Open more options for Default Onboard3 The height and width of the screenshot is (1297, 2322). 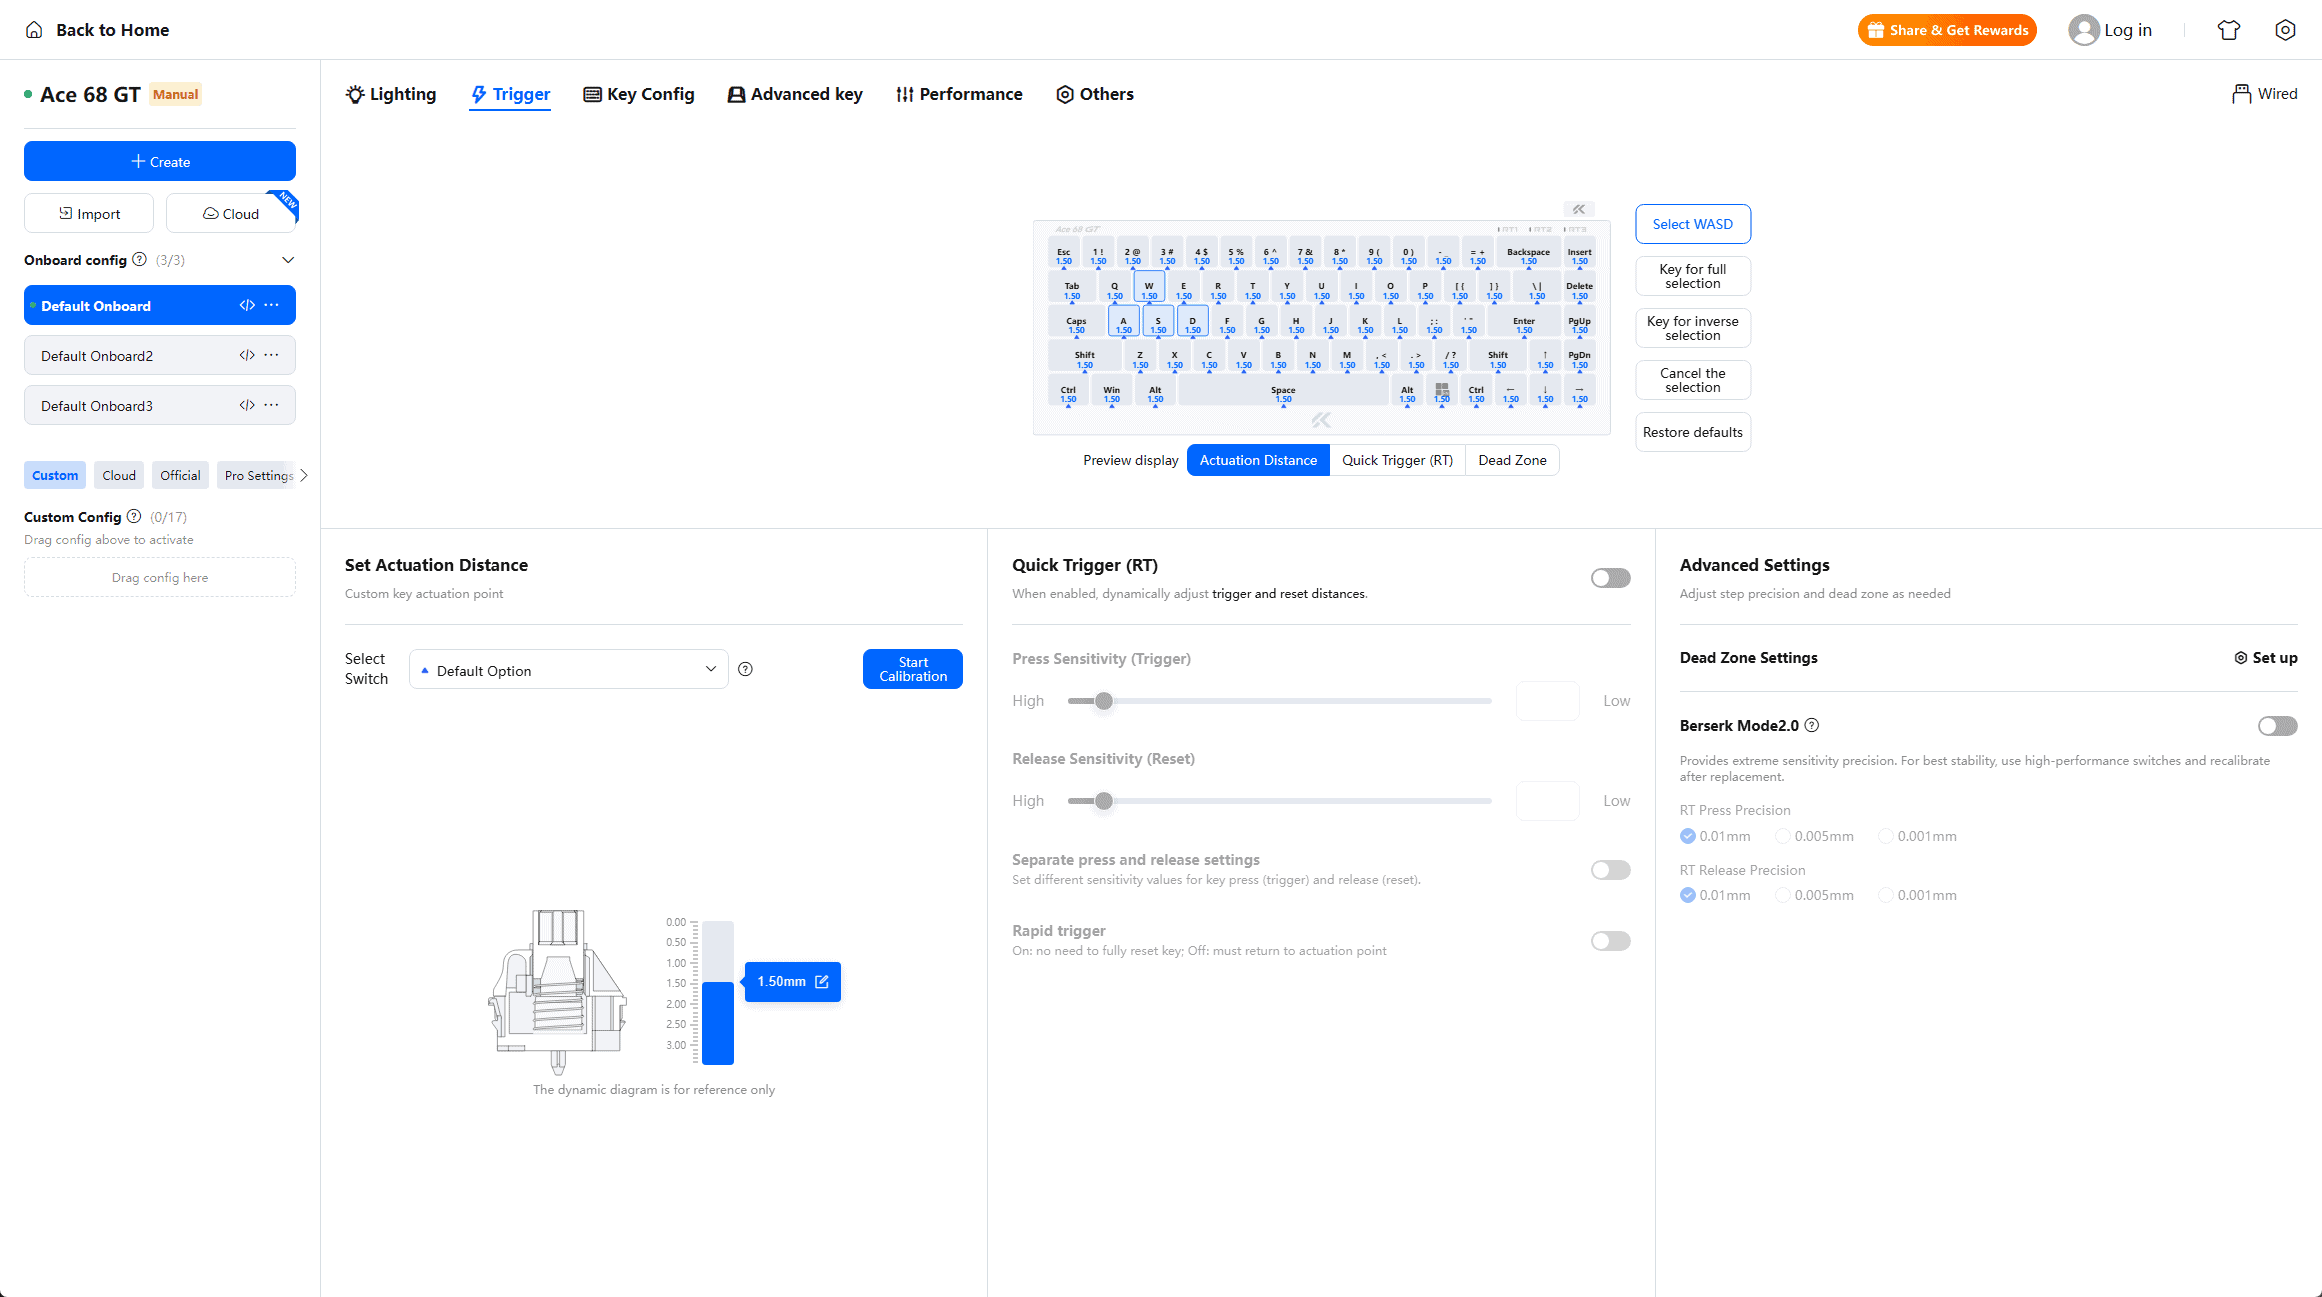pos(271,405)
